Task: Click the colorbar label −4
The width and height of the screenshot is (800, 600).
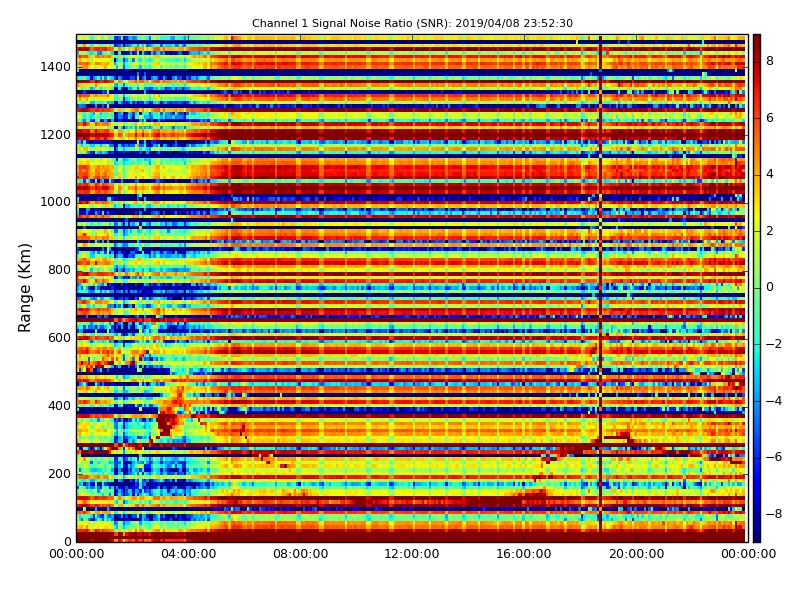Action: pos(774,401)
